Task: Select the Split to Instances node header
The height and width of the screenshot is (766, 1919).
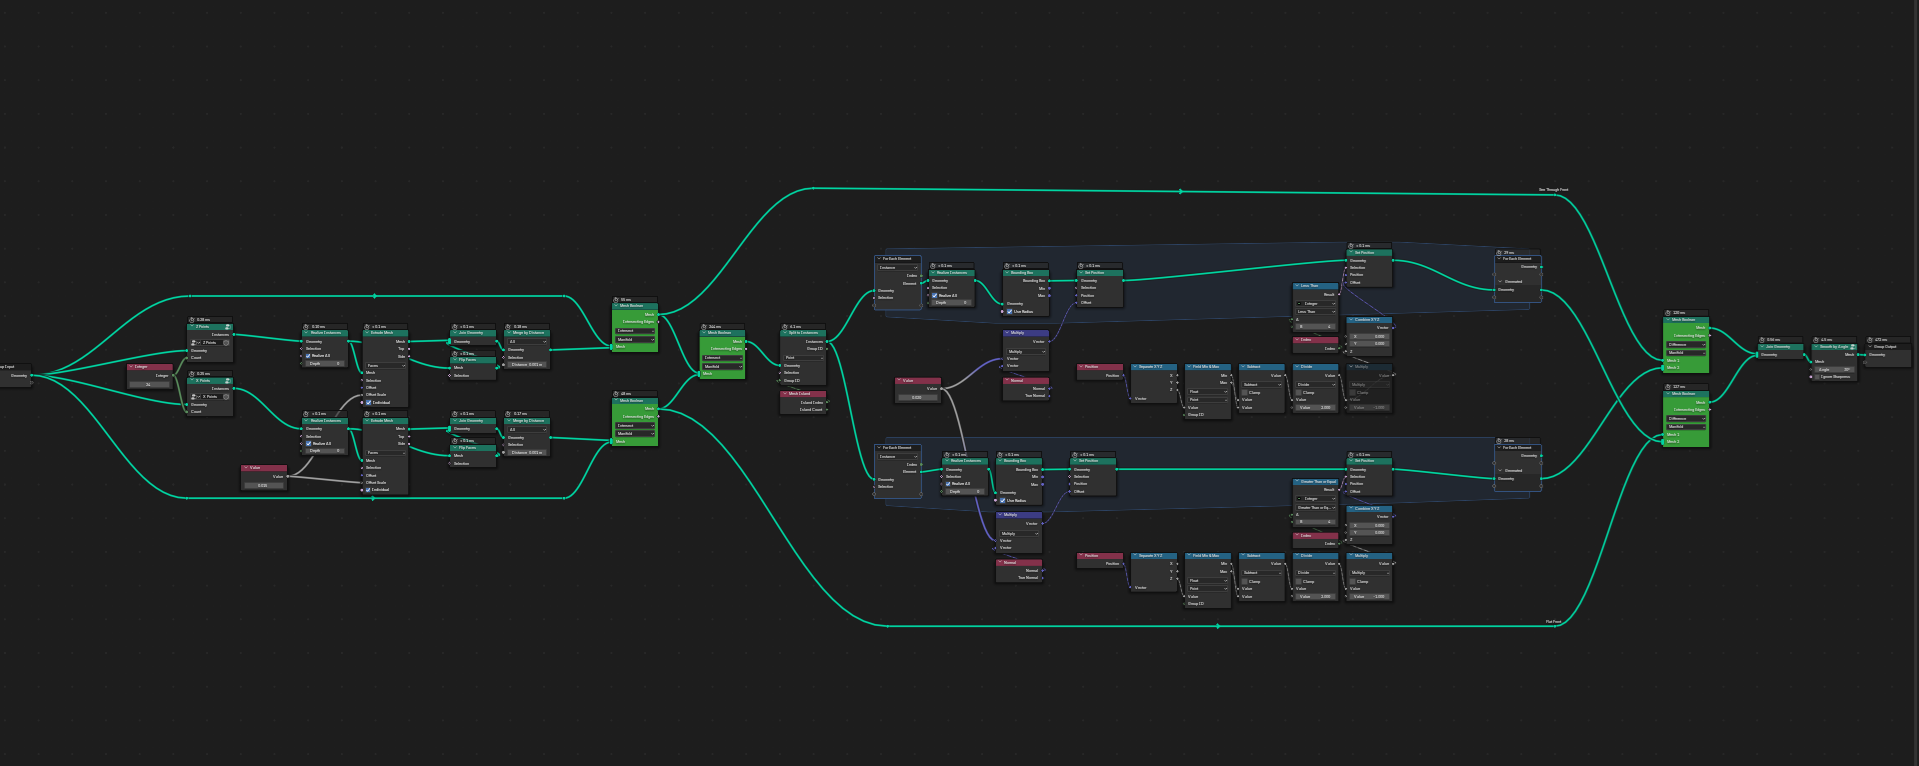Action: pos(803,333)
